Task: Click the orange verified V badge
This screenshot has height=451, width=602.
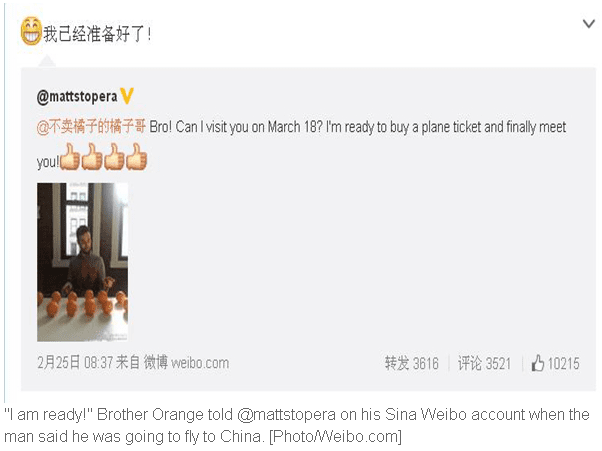Action: tap(127, 96)
